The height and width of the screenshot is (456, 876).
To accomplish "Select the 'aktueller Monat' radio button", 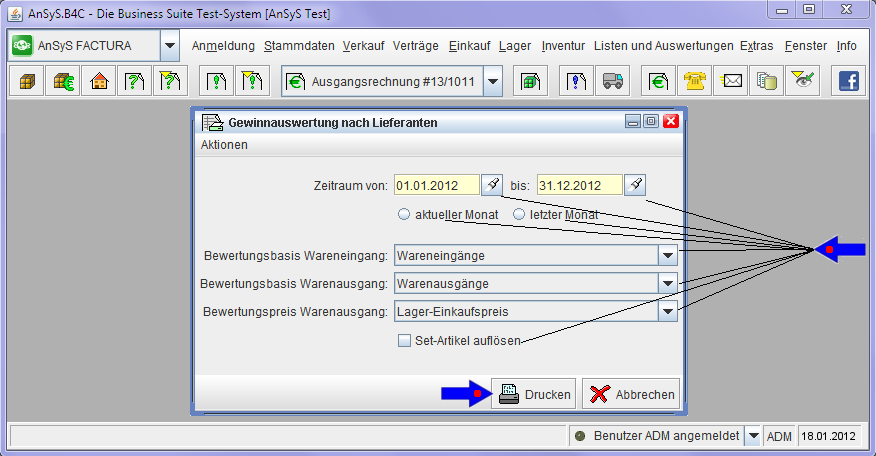I will click(x=404, y=214).
